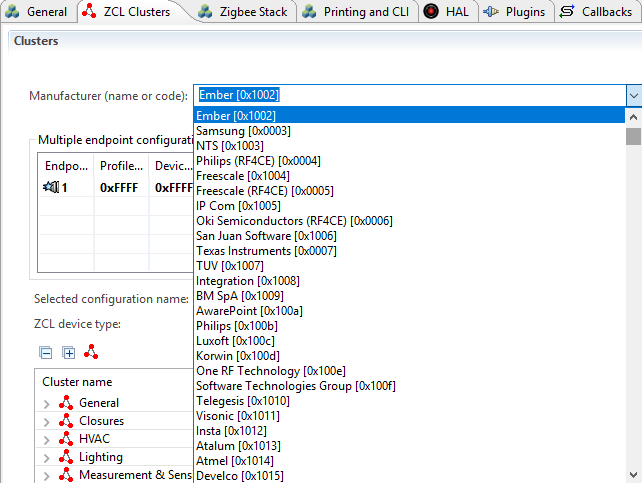Select Insta [0x1012]
The width and height of the screenshot is (642, 483).
[x=409, y=431]
